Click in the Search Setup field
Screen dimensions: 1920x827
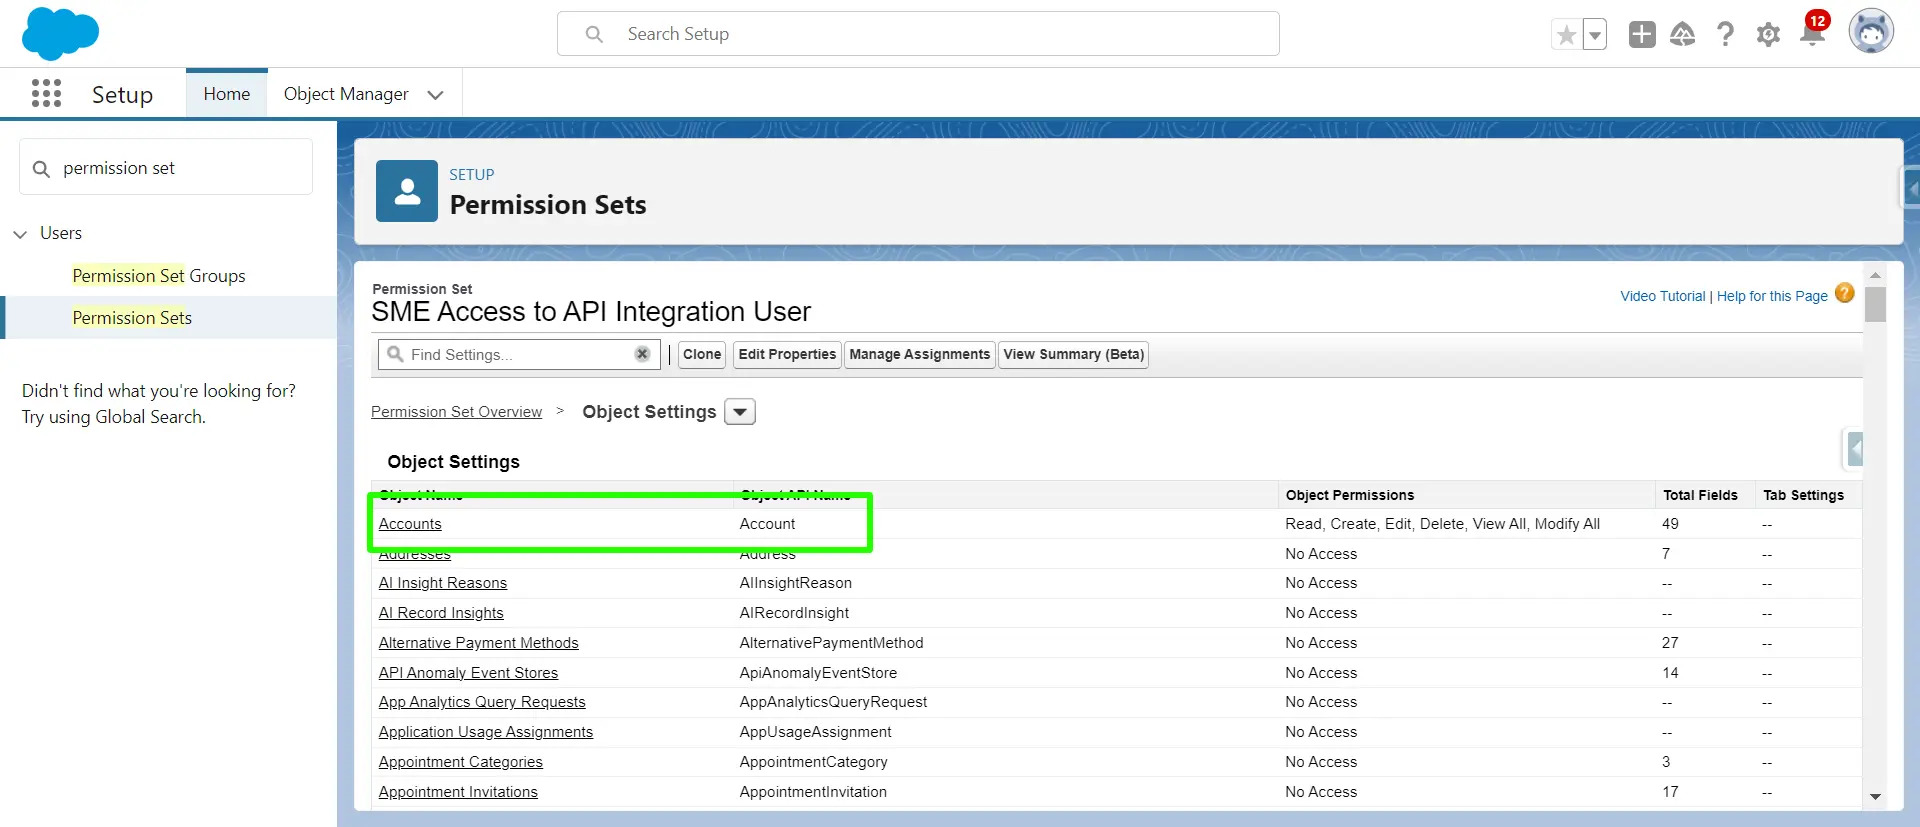[x=918, y=34]
